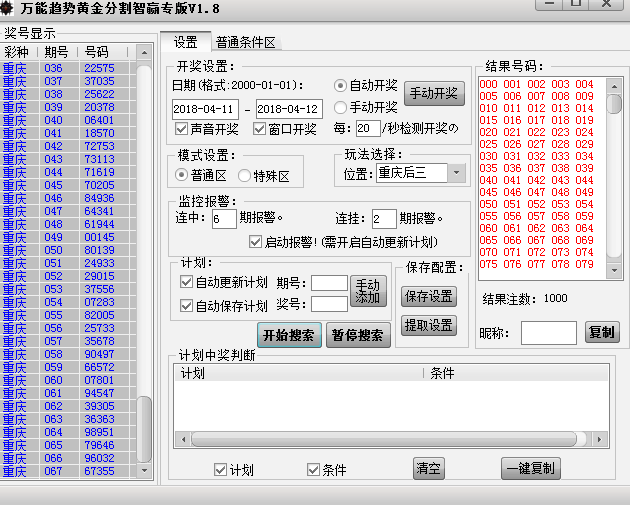
Task: Click the lottery list scrollbar thumb
Action: pos(144,429)
